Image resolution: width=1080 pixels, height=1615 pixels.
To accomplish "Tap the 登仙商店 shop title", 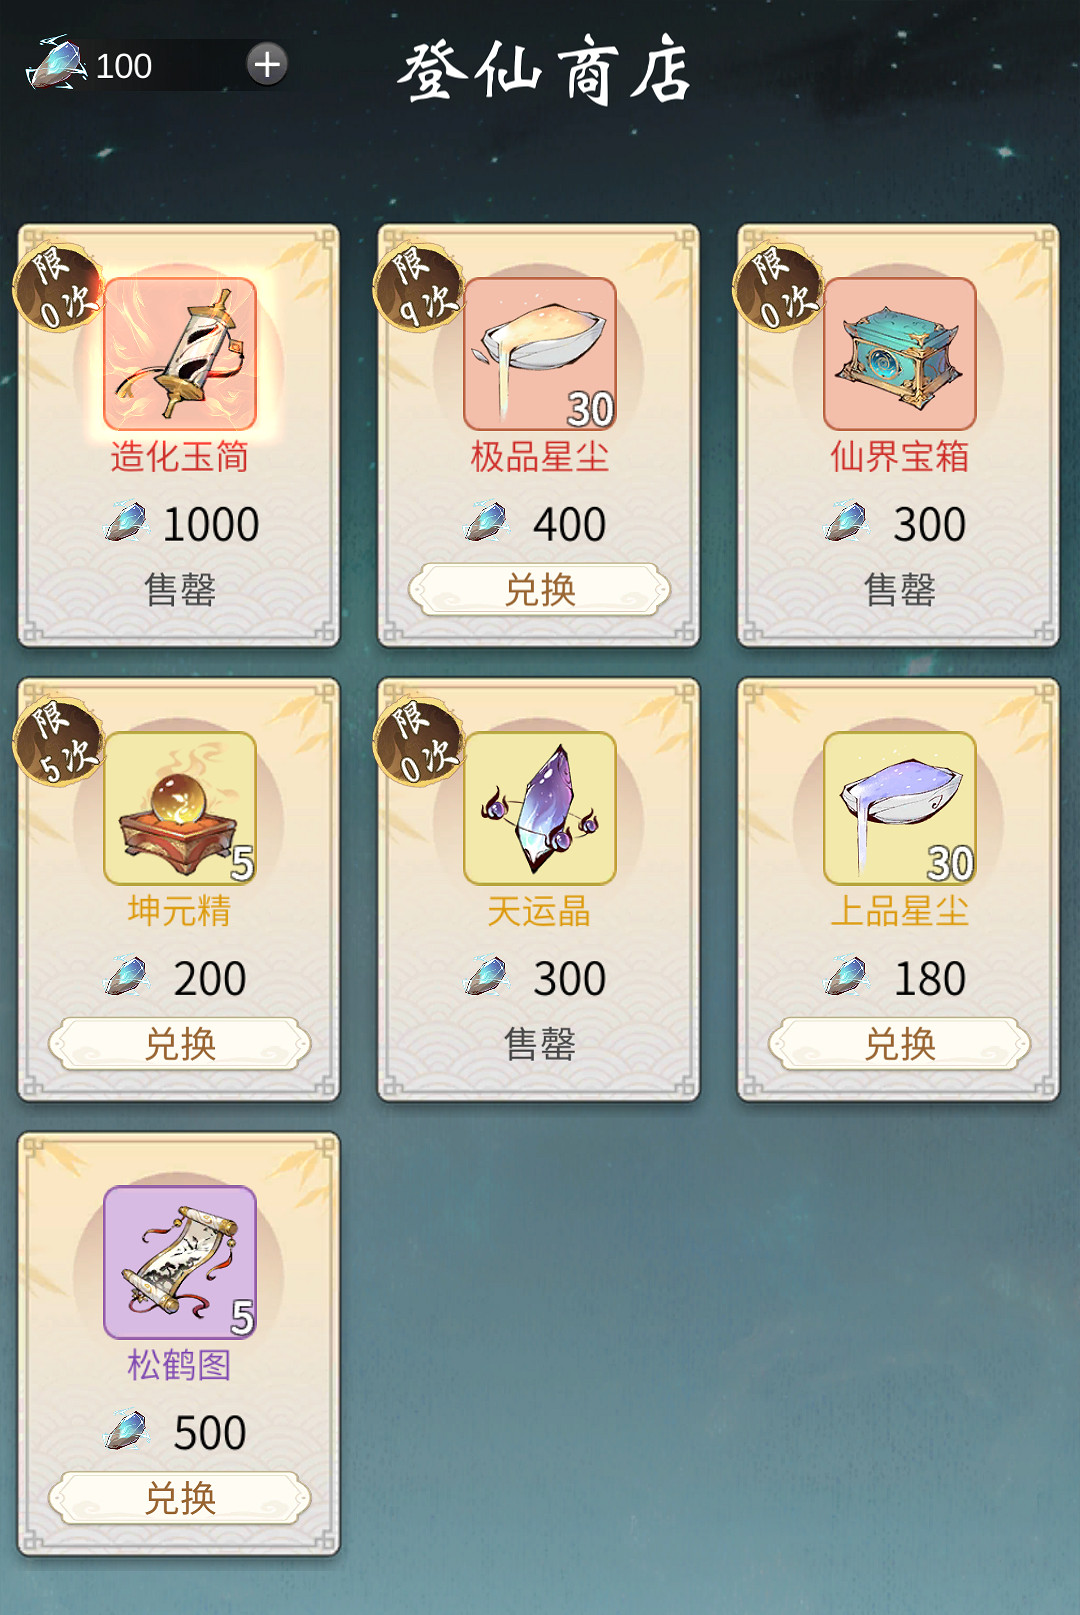I will (x=545, y=70).
